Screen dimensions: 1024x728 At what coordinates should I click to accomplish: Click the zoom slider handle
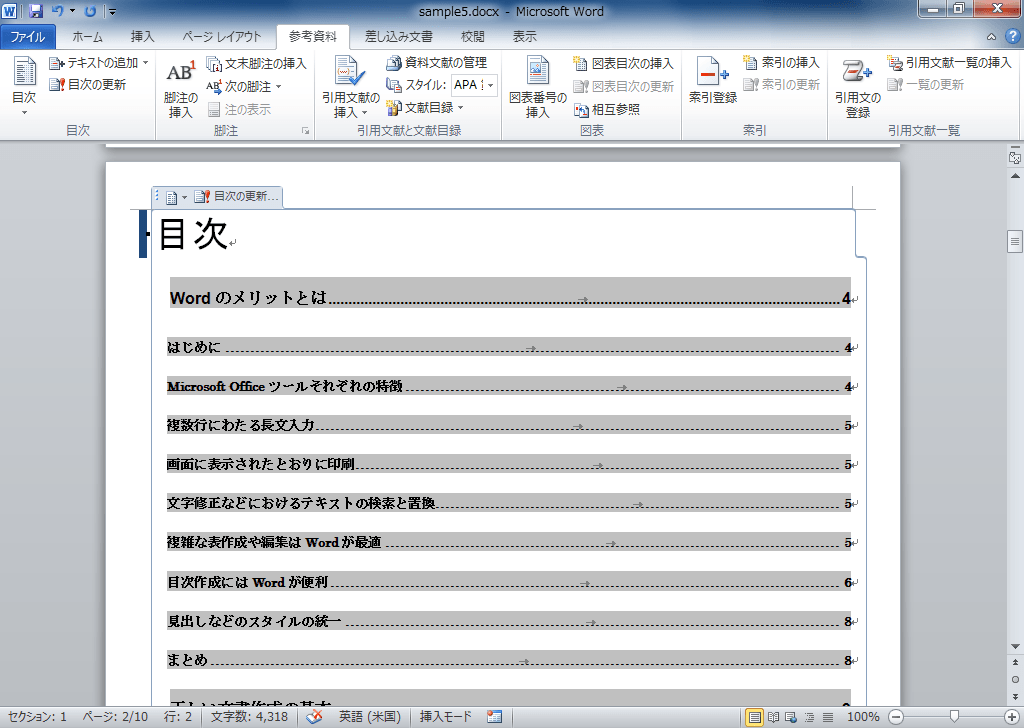954,717
